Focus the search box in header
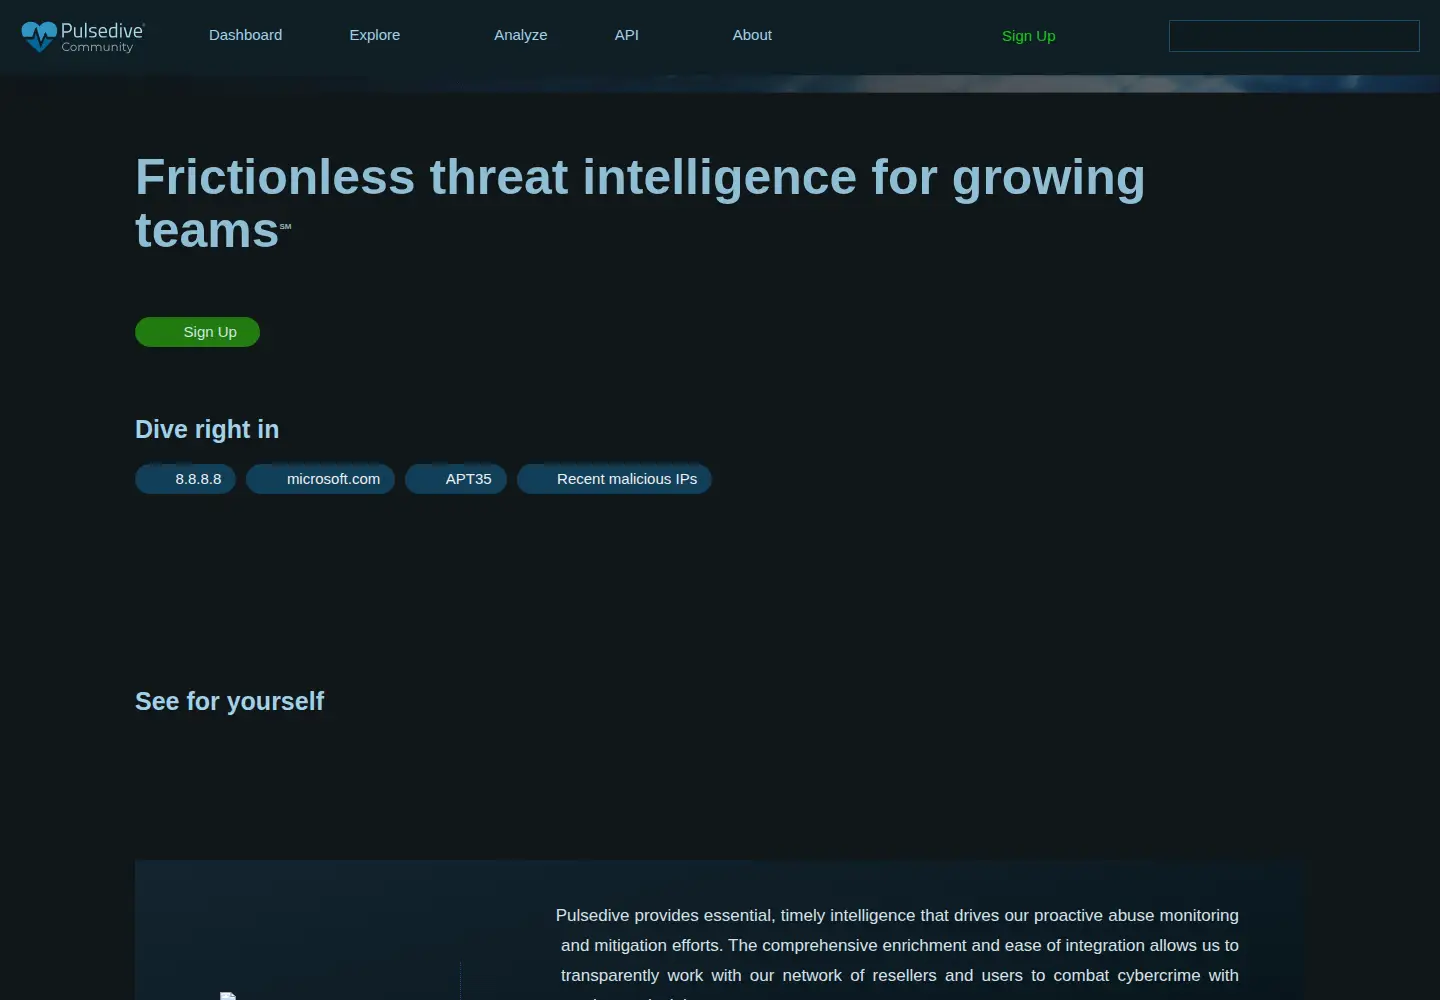This screenshot has height=1000, width=1440. [1294, 36]
